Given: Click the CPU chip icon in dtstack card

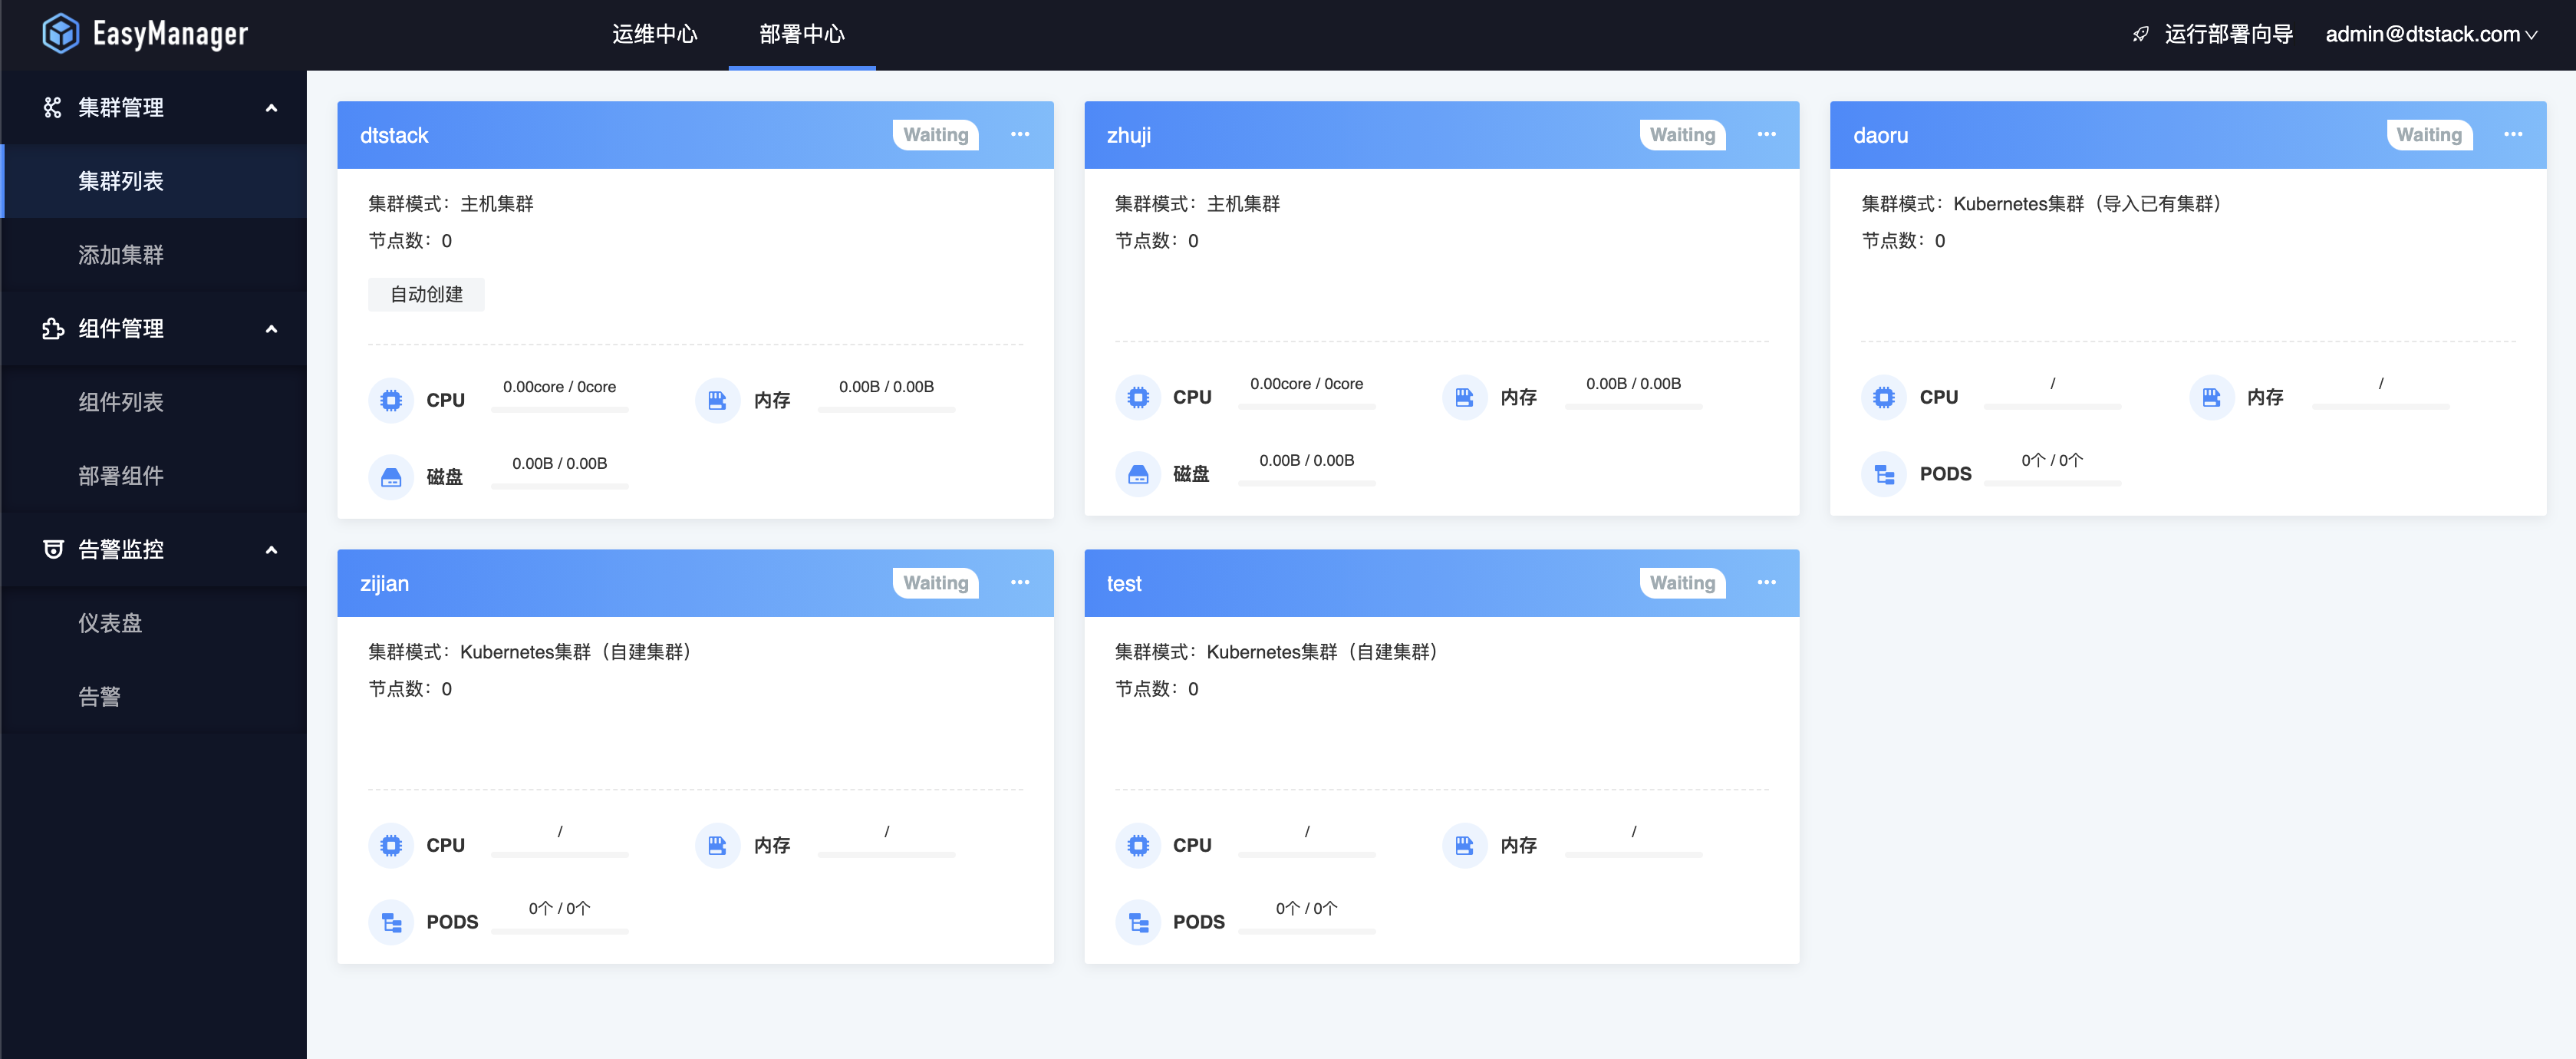Looking at the screenshot, I should pos(391,400).
